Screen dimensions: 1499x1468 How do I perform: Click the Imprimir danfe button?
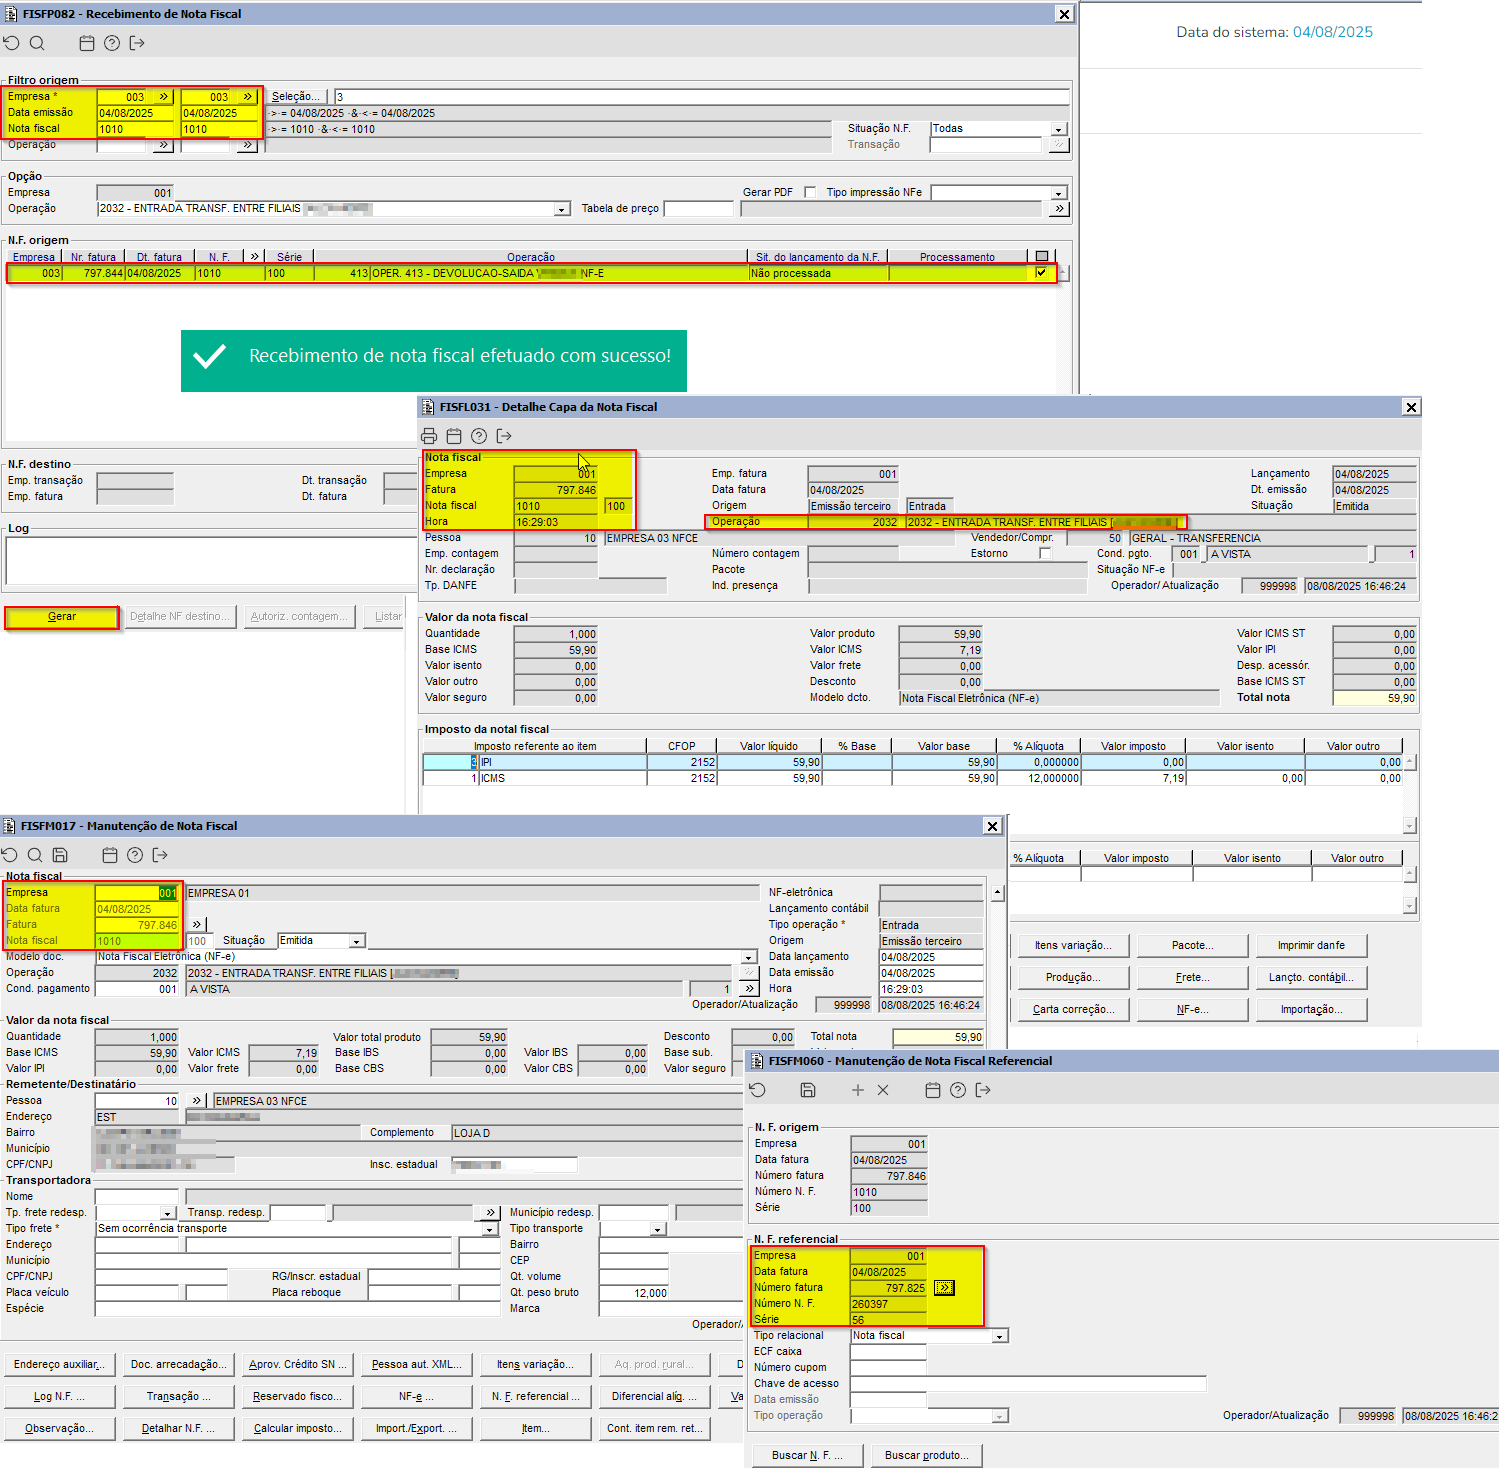pos(1311,946)
